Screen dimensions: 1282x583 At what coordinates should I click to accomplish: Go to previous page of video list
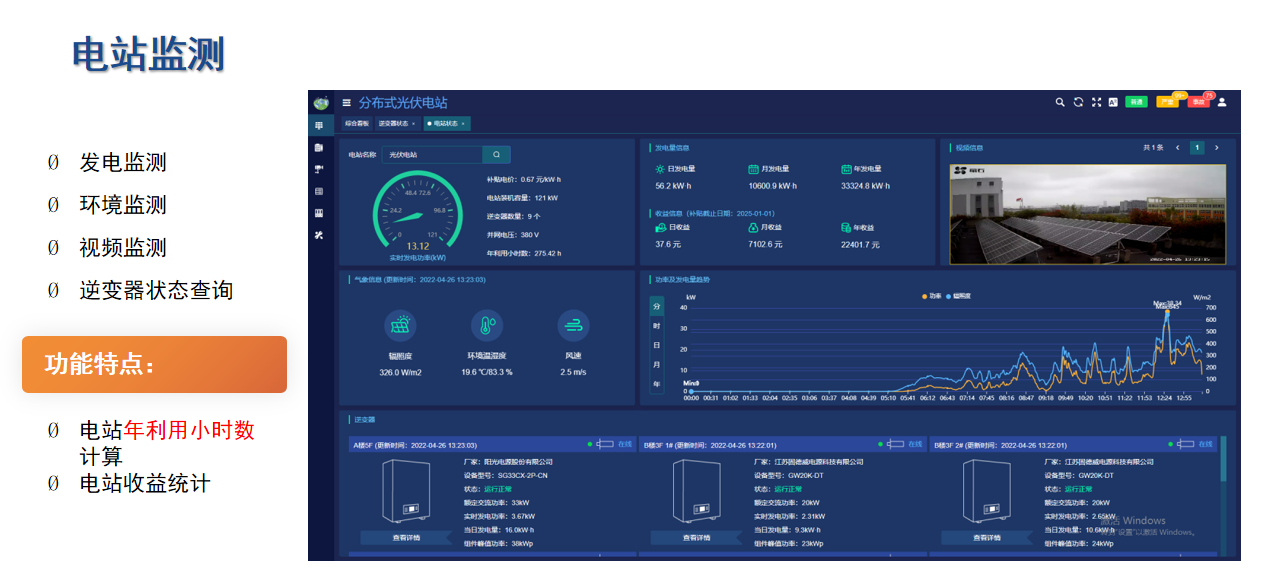tap(1178, 148)
